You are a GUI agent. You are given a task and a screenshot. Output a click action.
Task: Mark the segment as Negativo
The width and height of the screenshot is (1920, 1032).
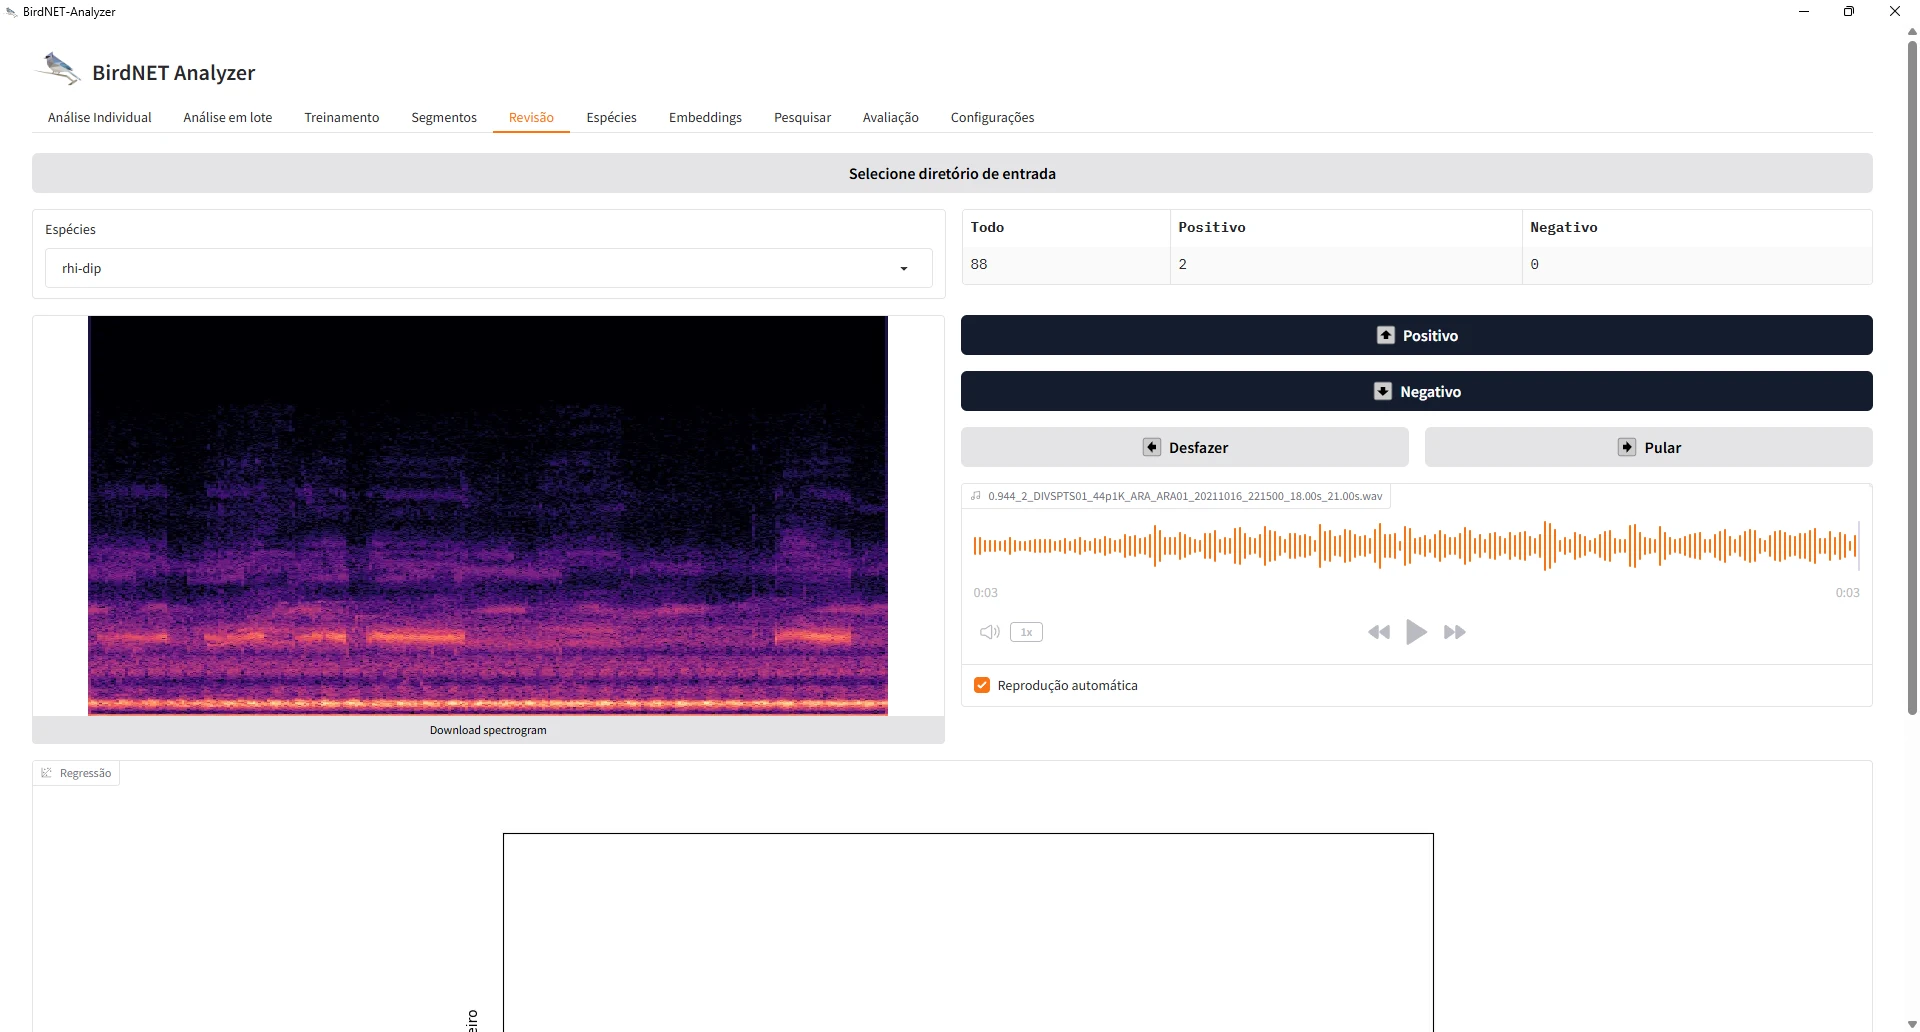1416,391
